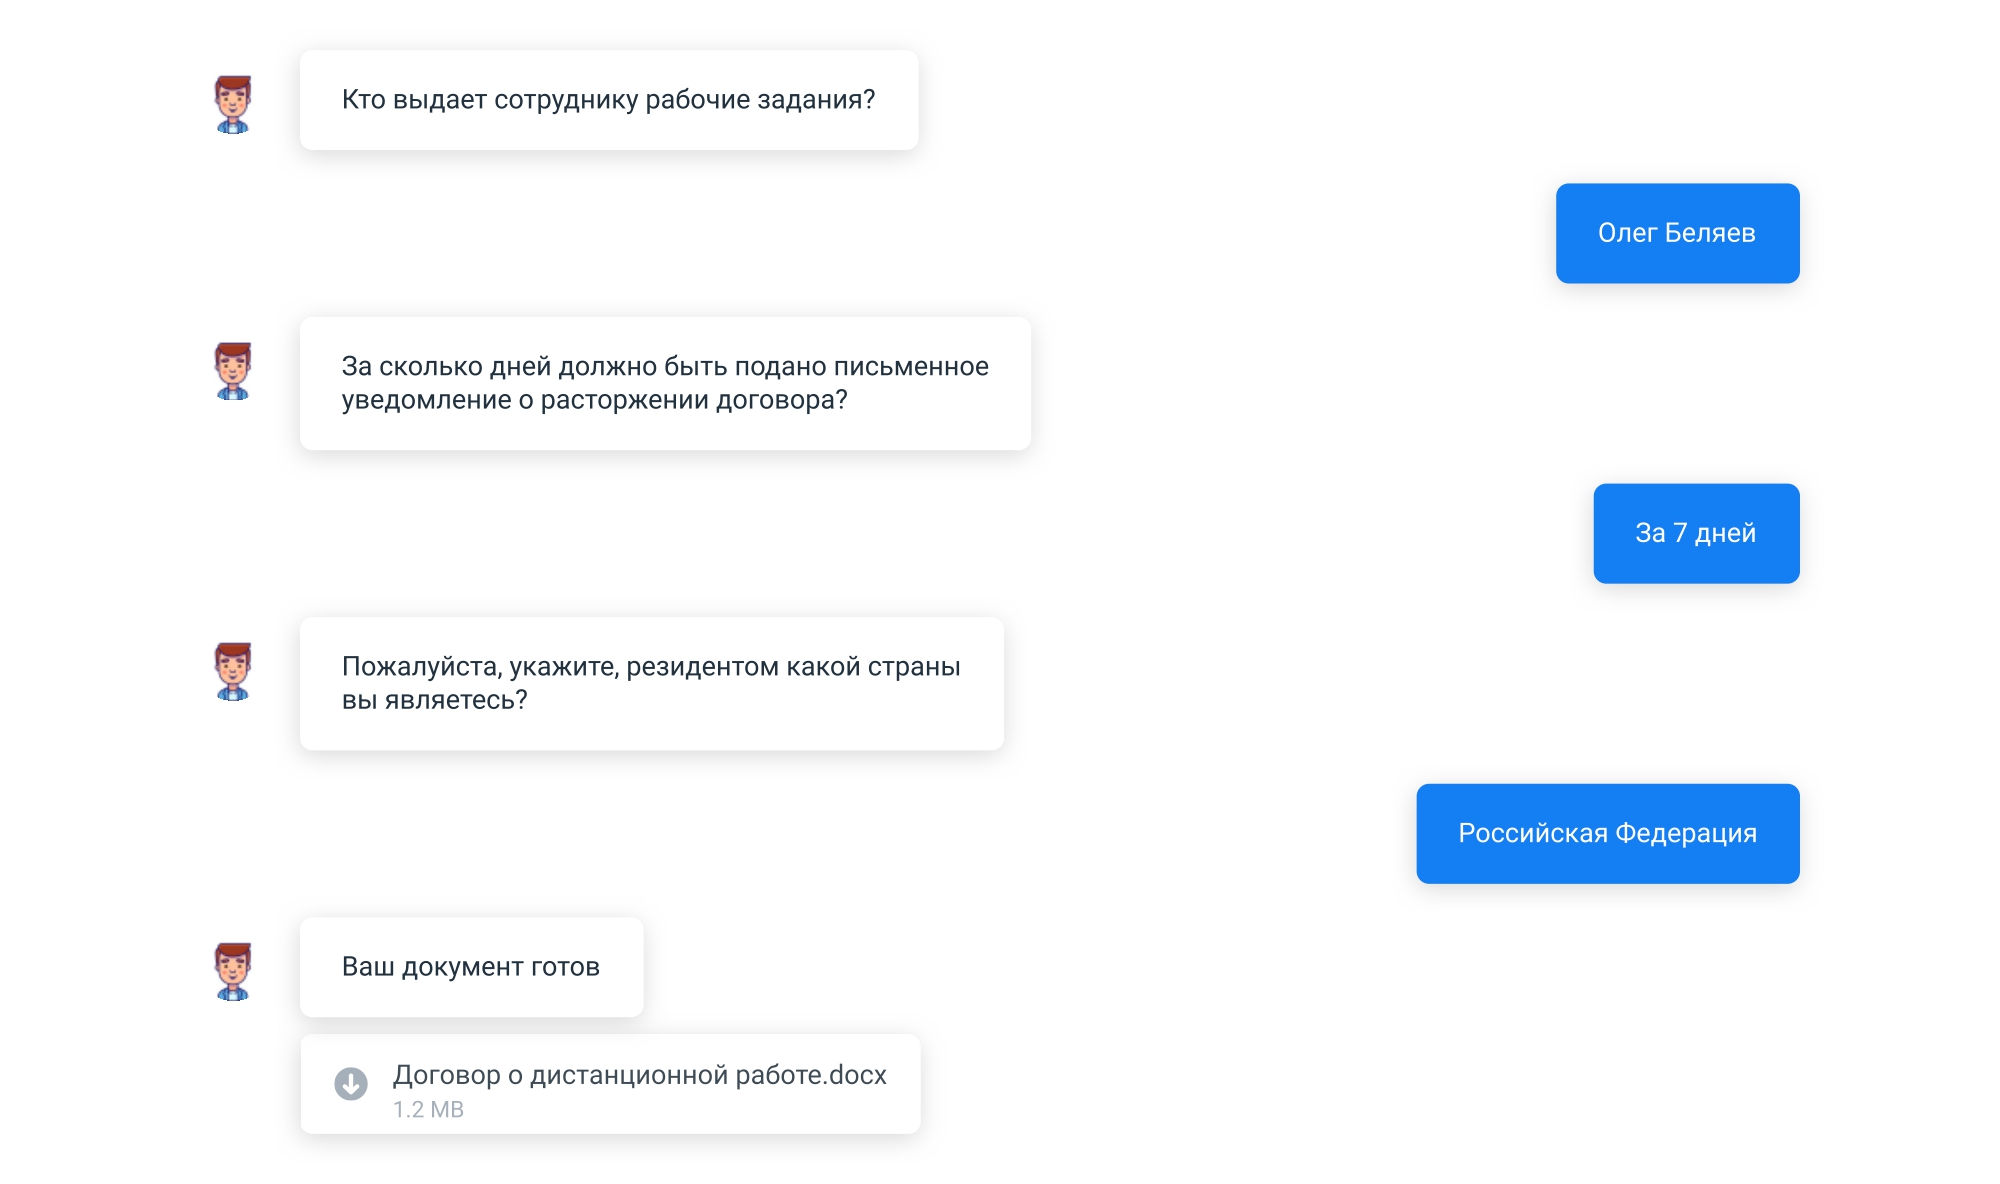
Task: Open 'Договор о дистанционной работе.docx' file link
Action: (x=639, y=1075)
